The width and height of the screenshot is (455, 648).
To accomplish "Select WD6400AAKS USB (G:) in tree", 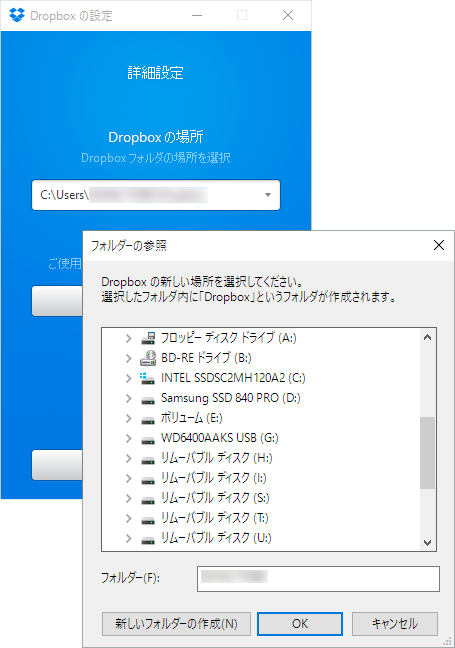I will (219, 438).
